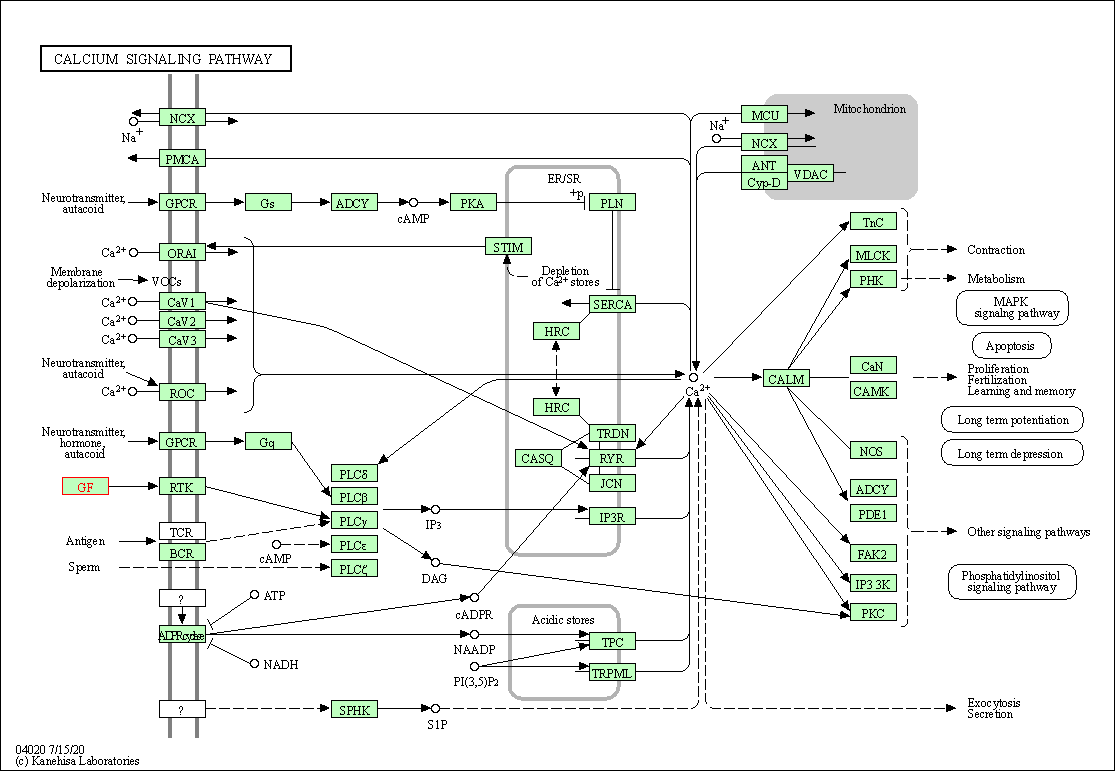Select the RYR receptor node
The image size is (1115, 771).
[x=612, y=459]
